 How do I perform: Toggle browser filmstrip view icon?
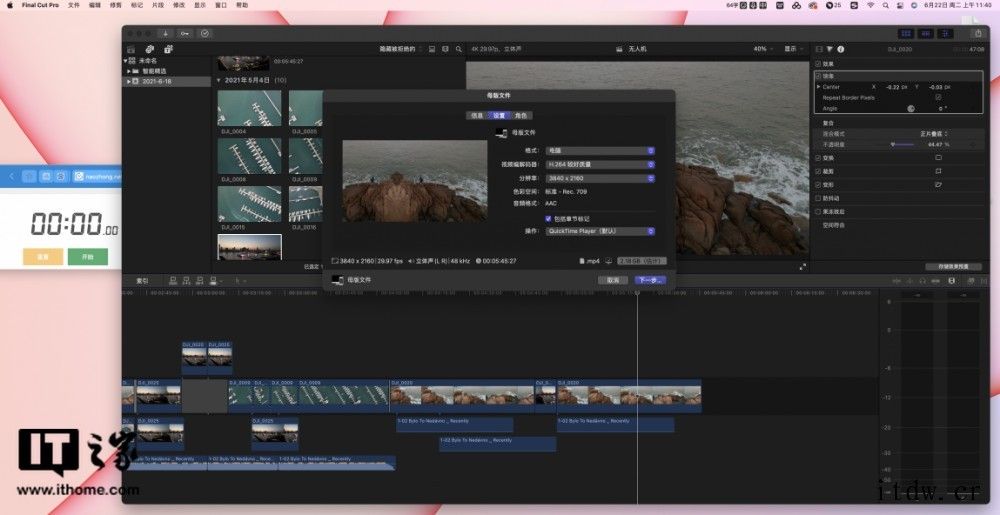[x=432, y=49]
